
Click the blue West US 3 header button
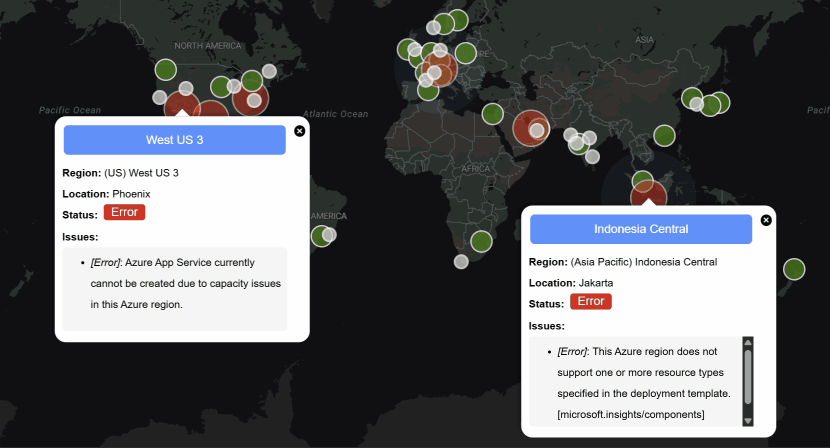175,140
